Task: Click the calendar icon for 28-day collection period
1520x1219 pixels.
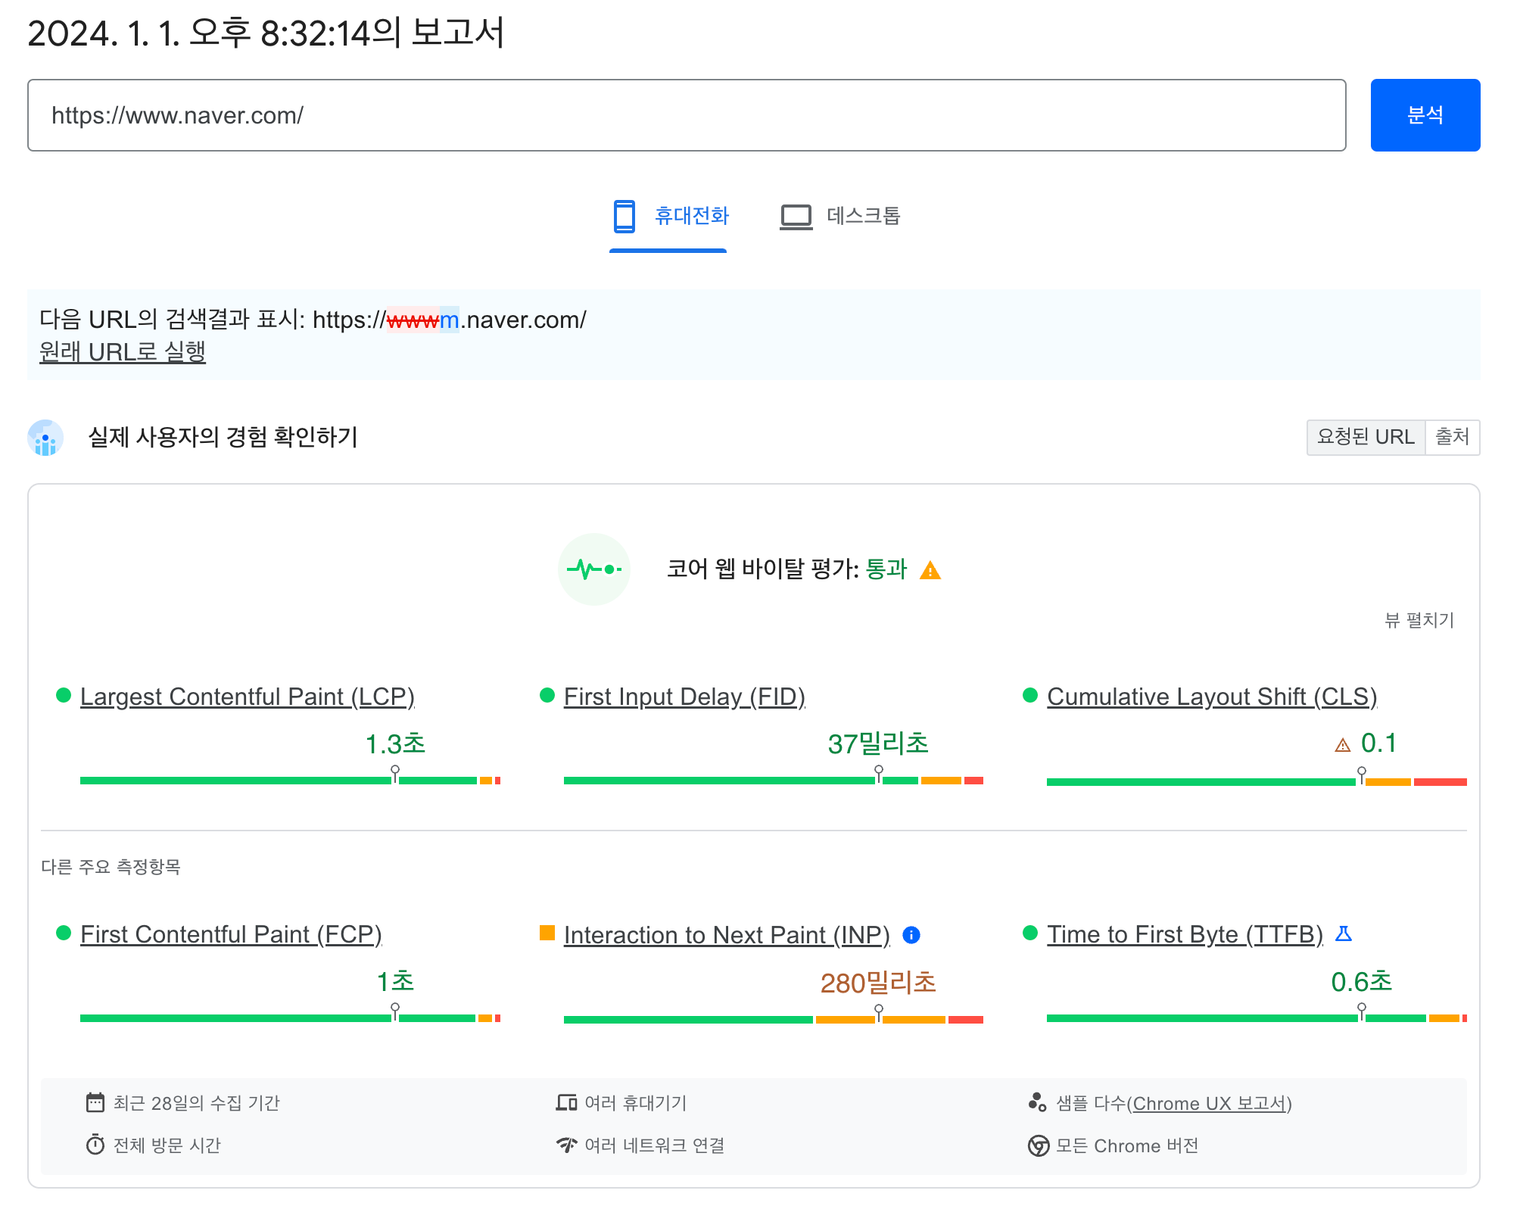Action: pyautogui.click(x=95, y=1102)
